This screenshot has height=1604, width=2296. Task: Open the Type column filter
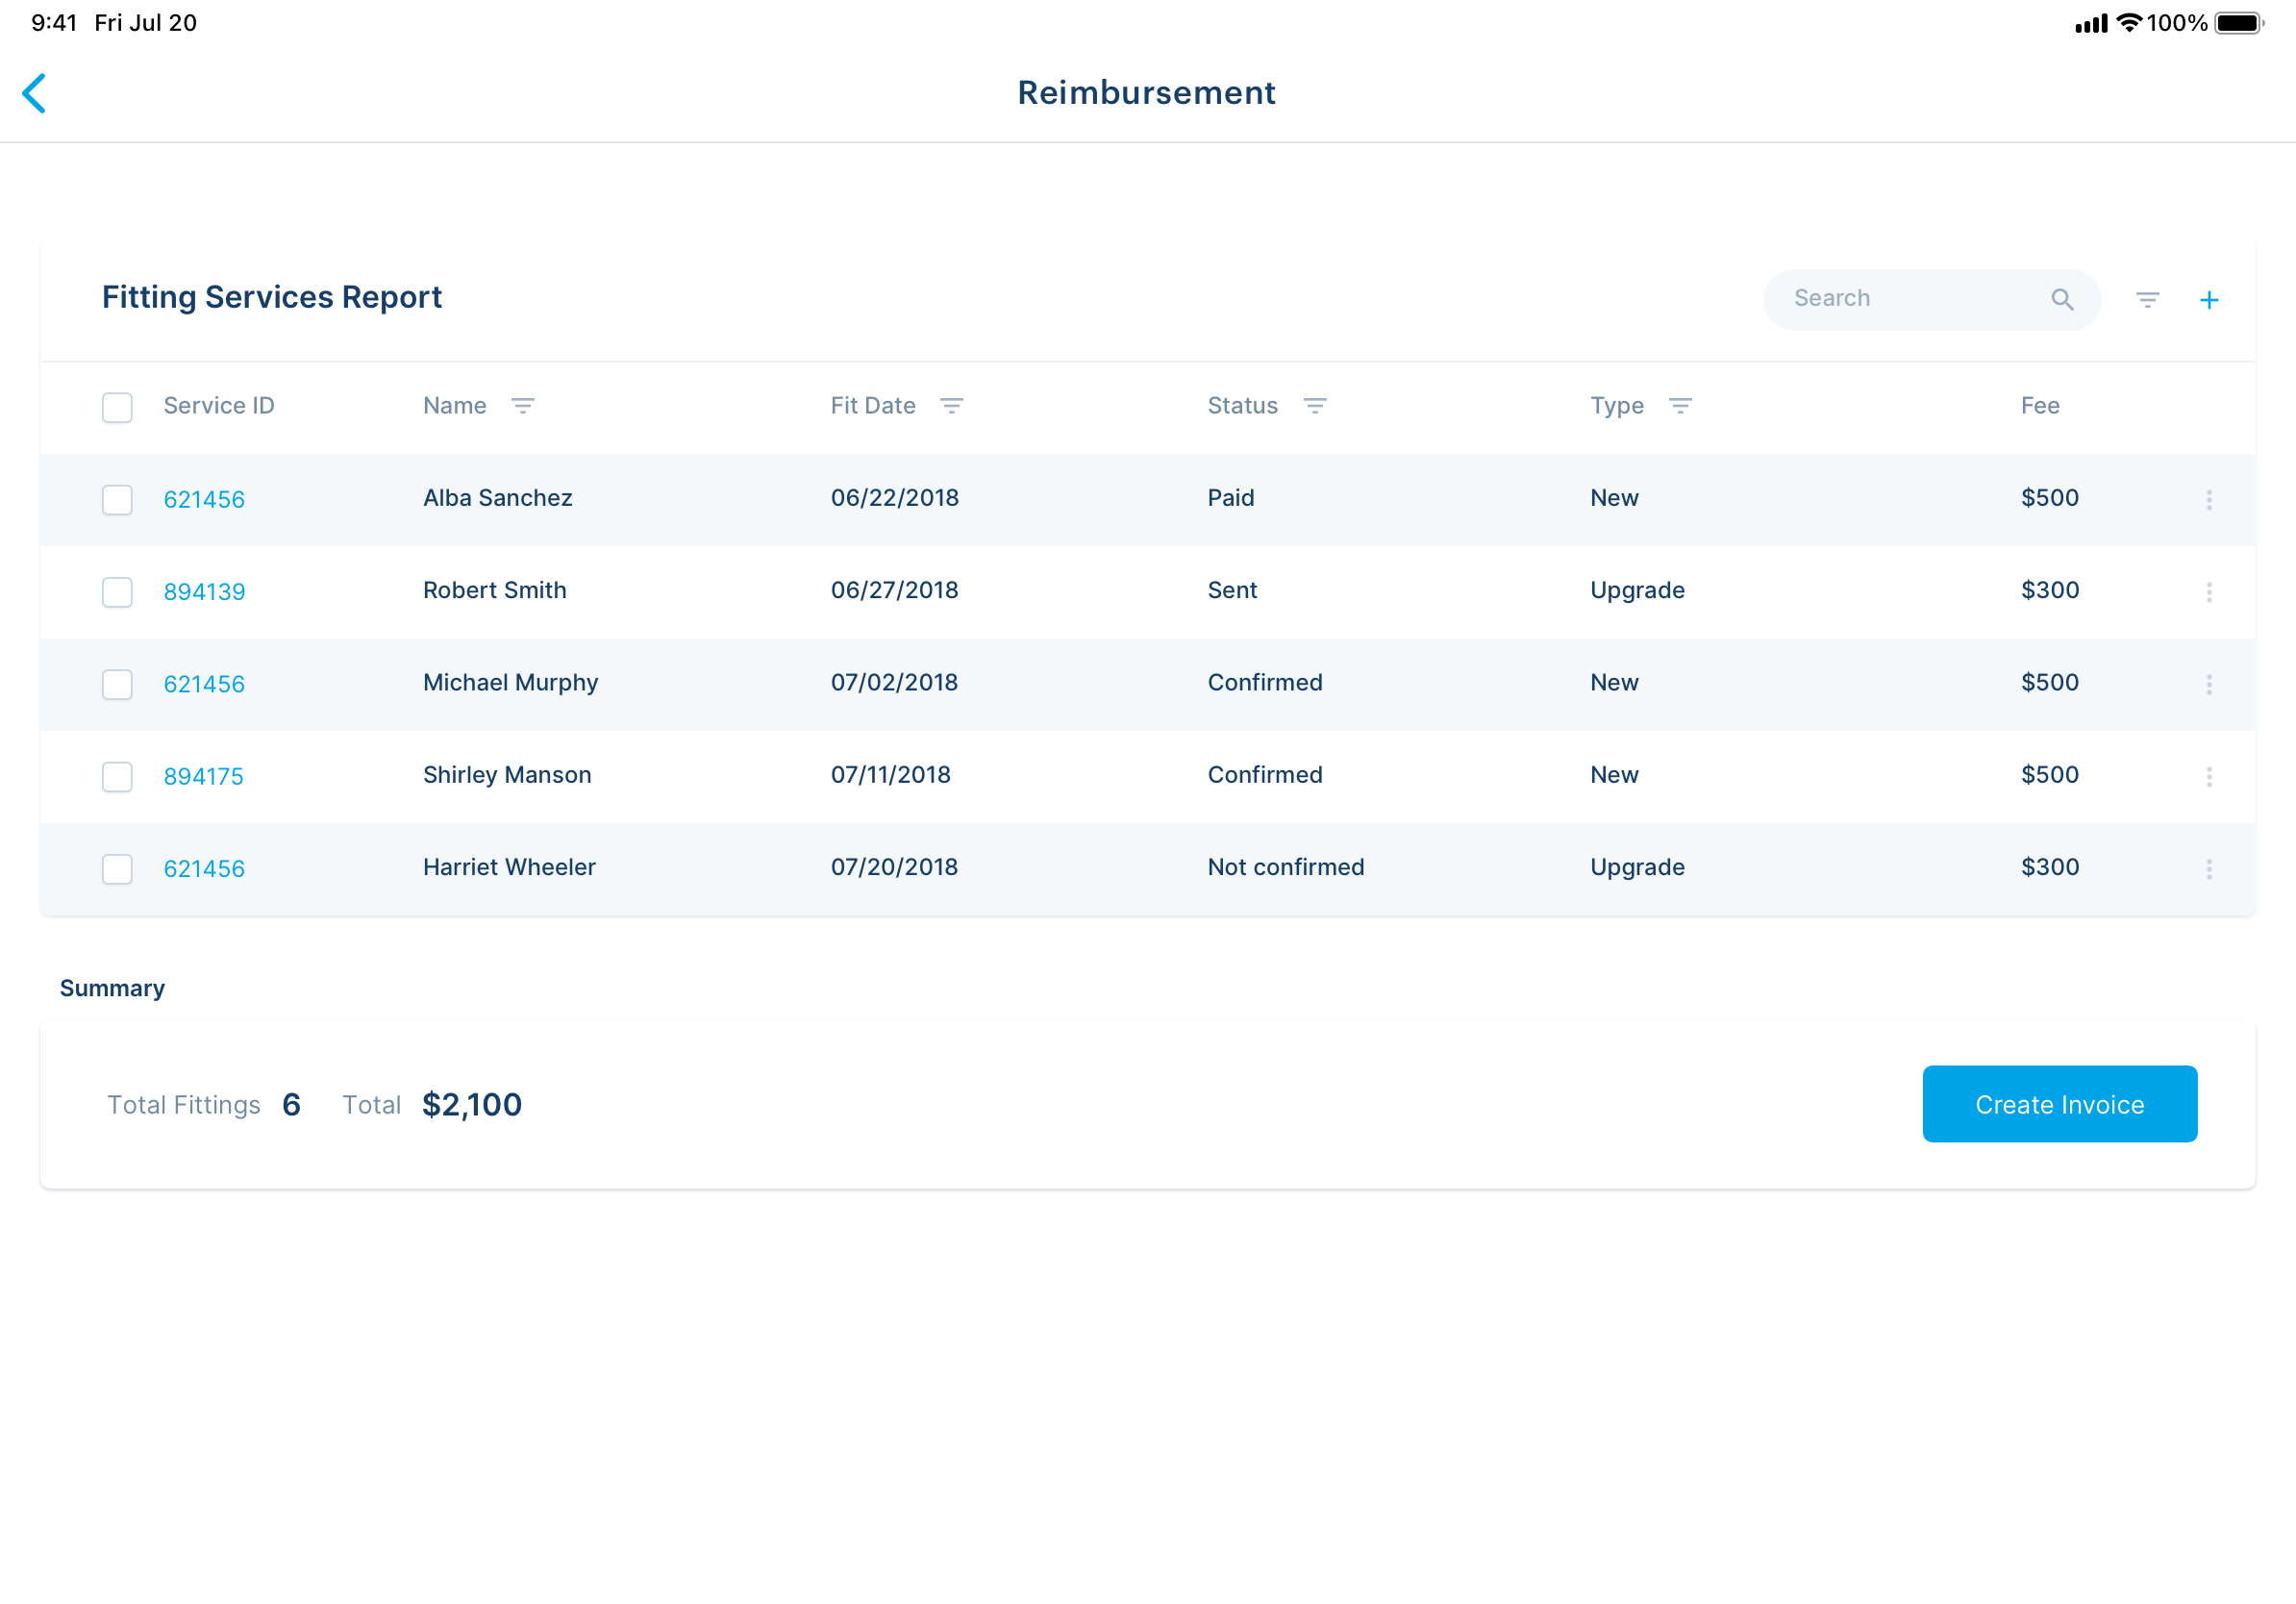pos(1680,406)
